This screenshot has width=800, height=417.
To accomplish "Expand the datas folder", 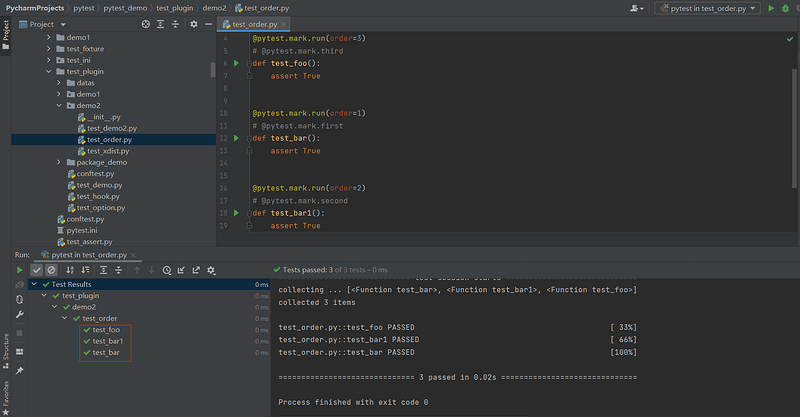I will coord(59,83).
